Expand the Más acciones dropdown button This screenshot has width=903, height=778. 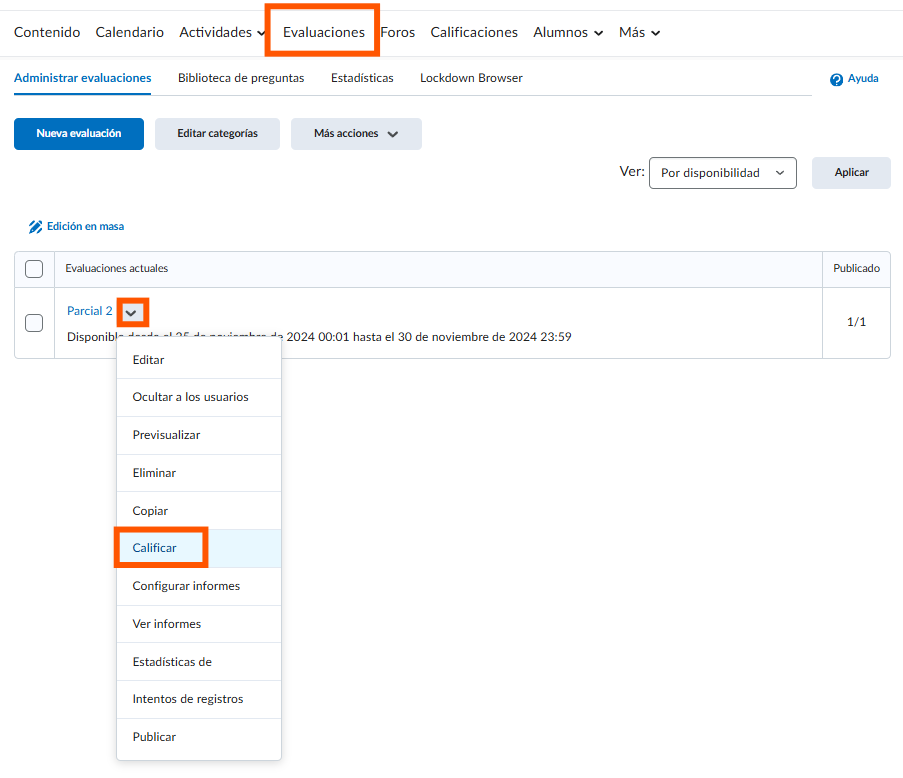point(356,134)
